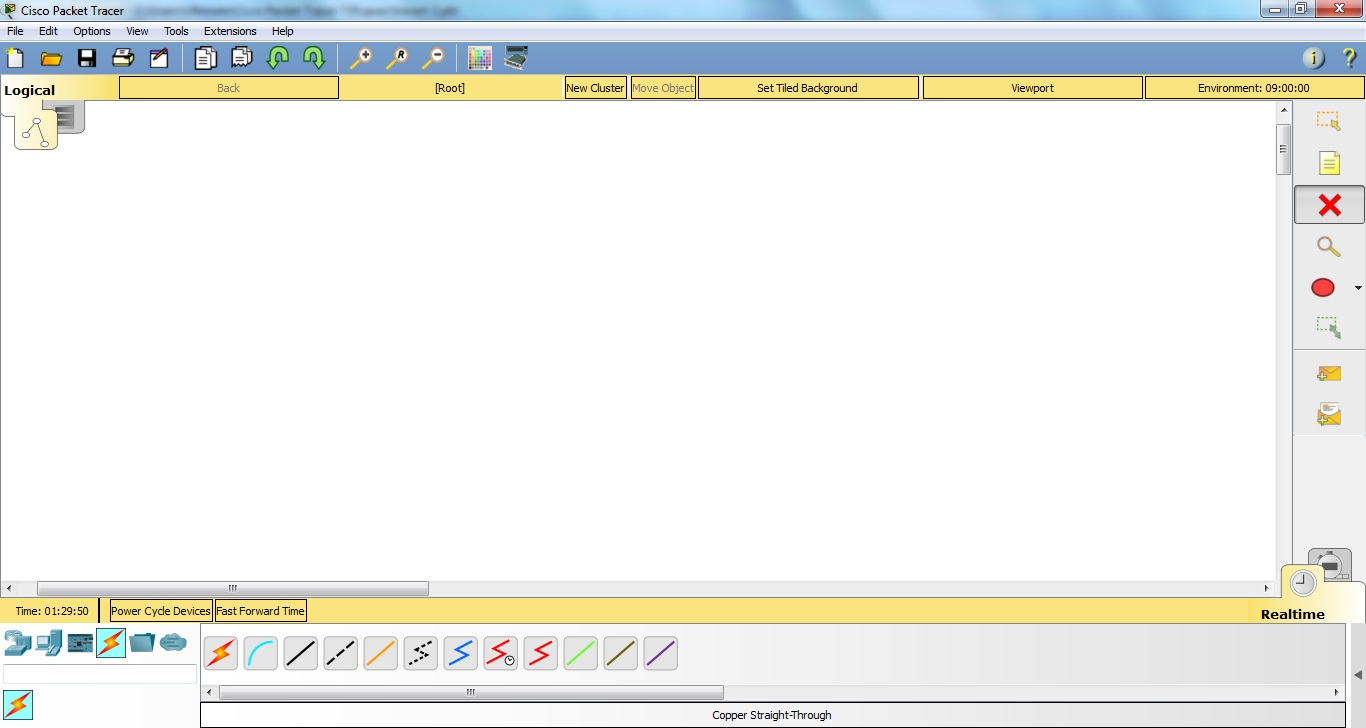The image size is (1366, 728).
Task: Save the network with floppy disk icon
Action: [87, 58]
